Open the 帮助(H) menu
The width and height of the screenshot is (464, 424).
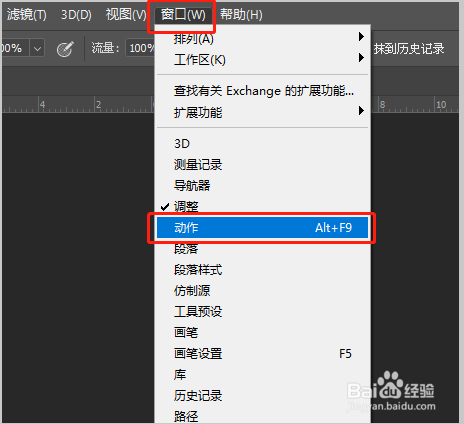click(241, 15)
